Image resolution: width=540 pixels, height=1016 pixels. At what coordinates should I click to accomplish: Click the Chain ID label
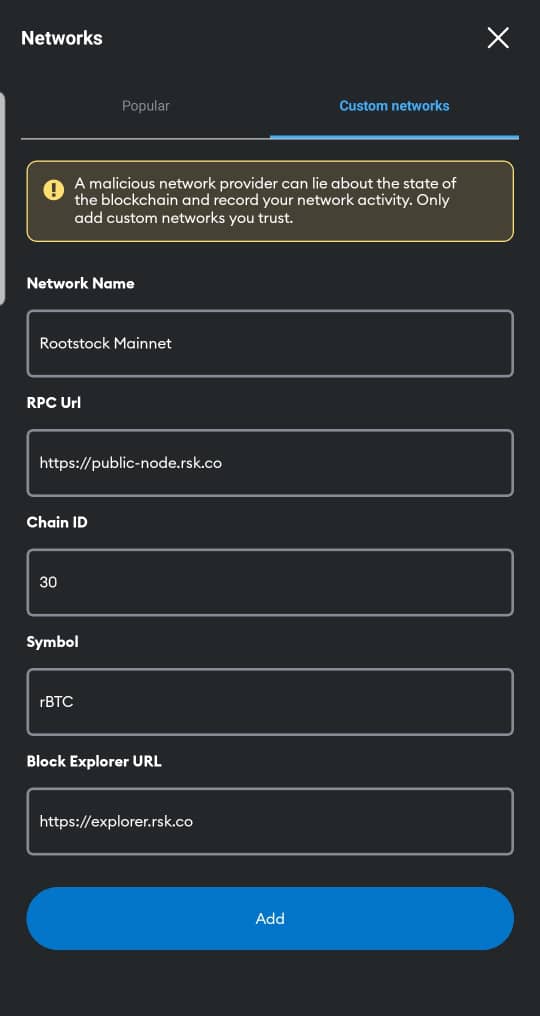coord(57,522)
